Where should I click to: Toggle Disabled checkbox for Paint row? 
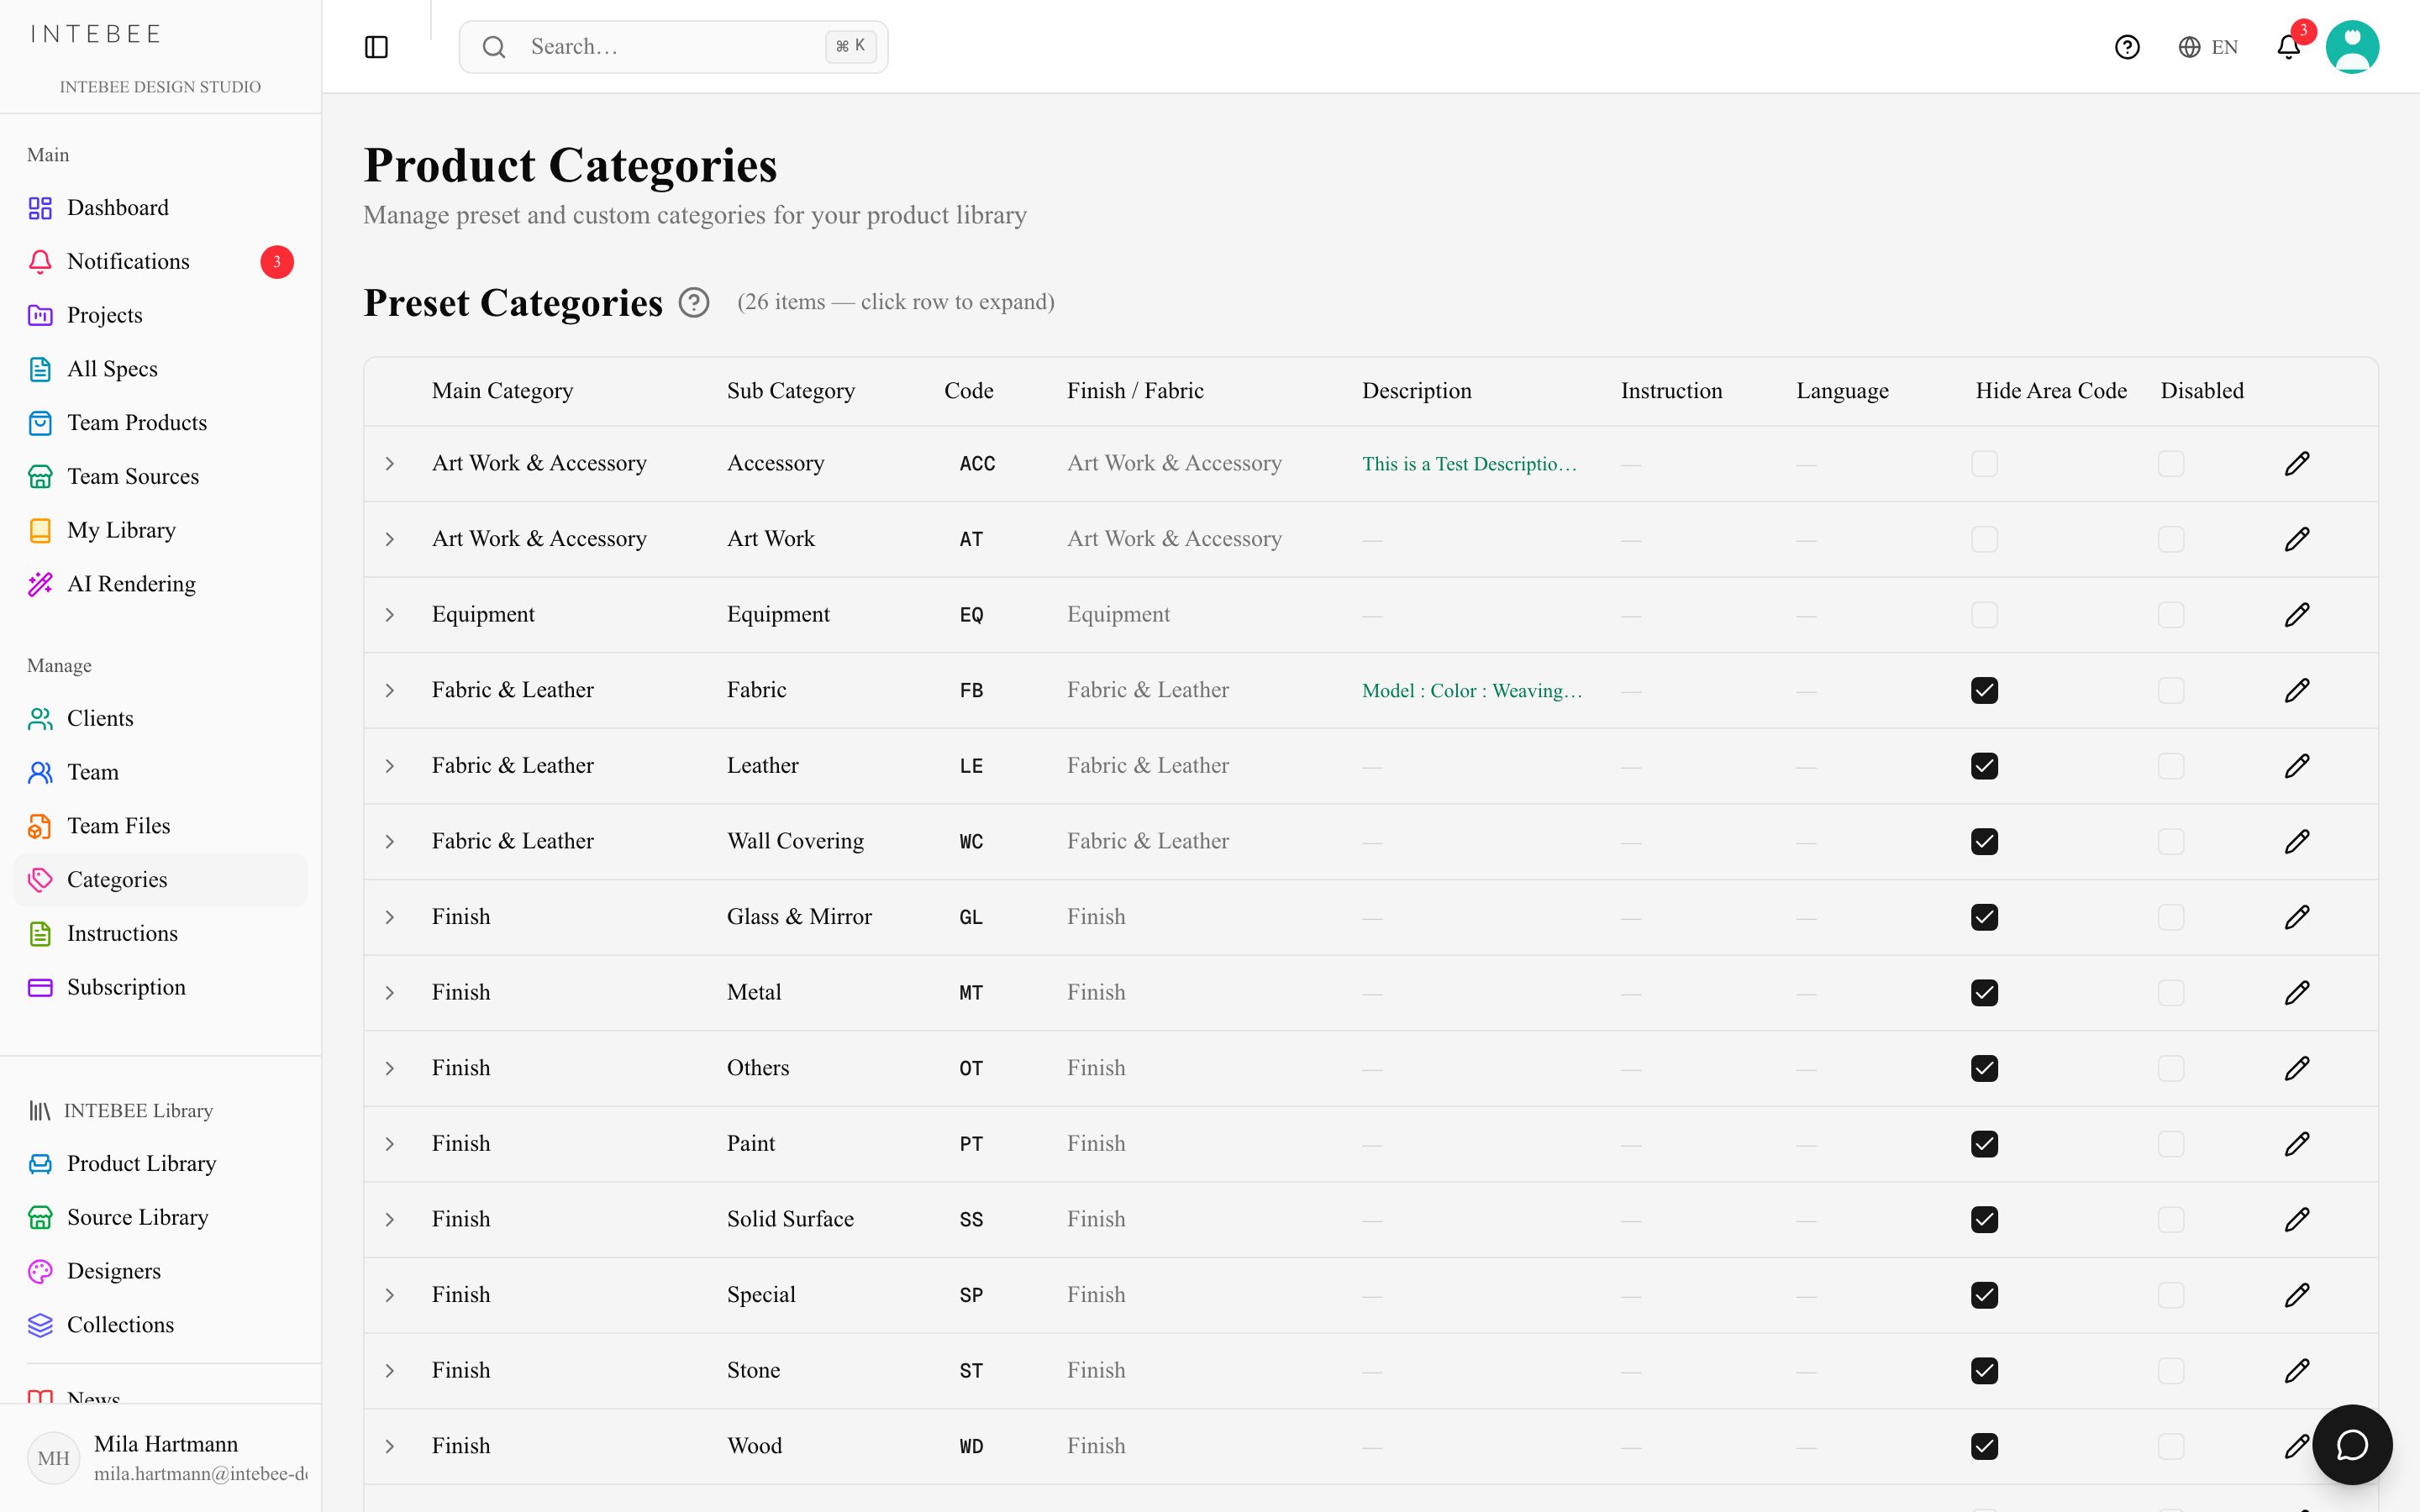point(2171,1143)
